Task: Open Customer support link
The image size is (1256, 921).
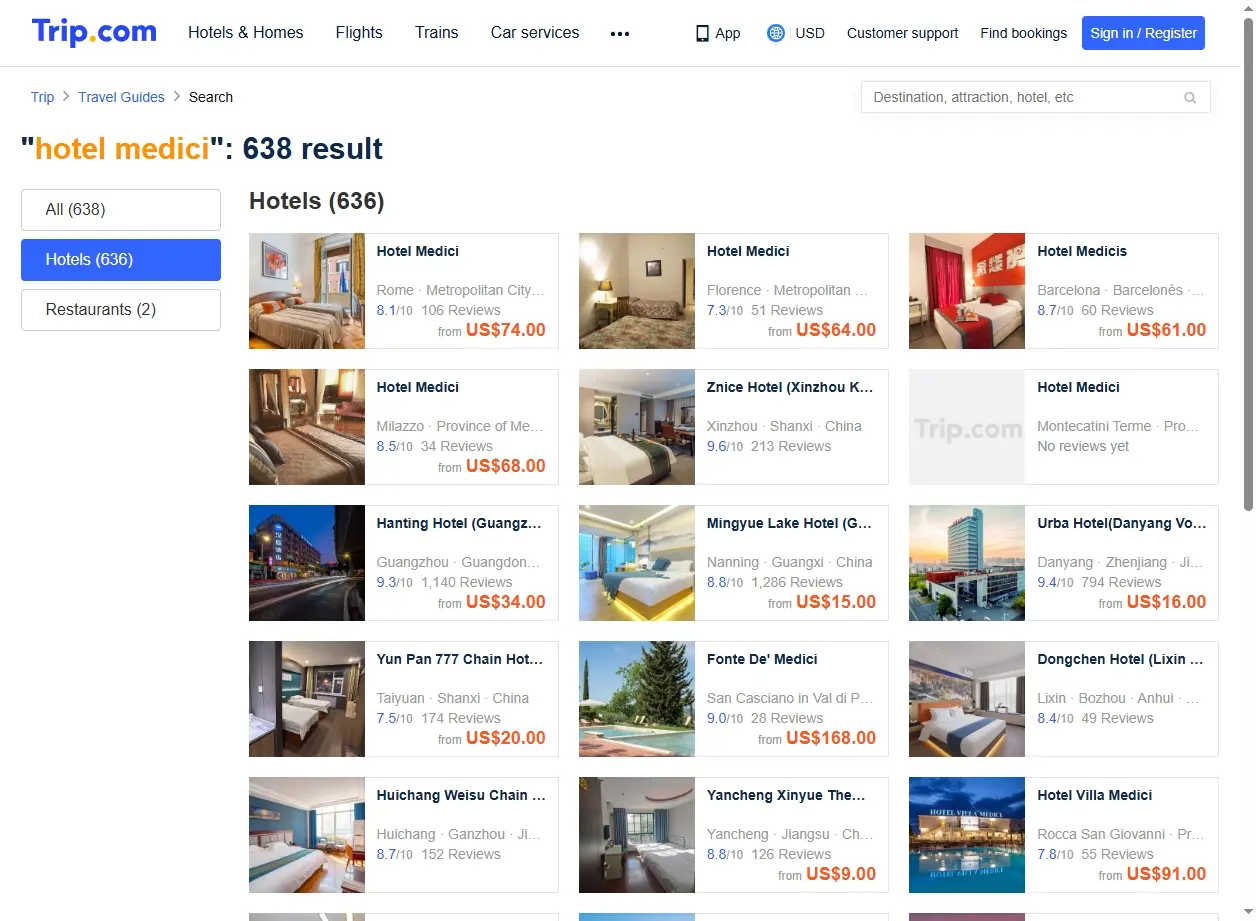Action: tap(902, 33)
